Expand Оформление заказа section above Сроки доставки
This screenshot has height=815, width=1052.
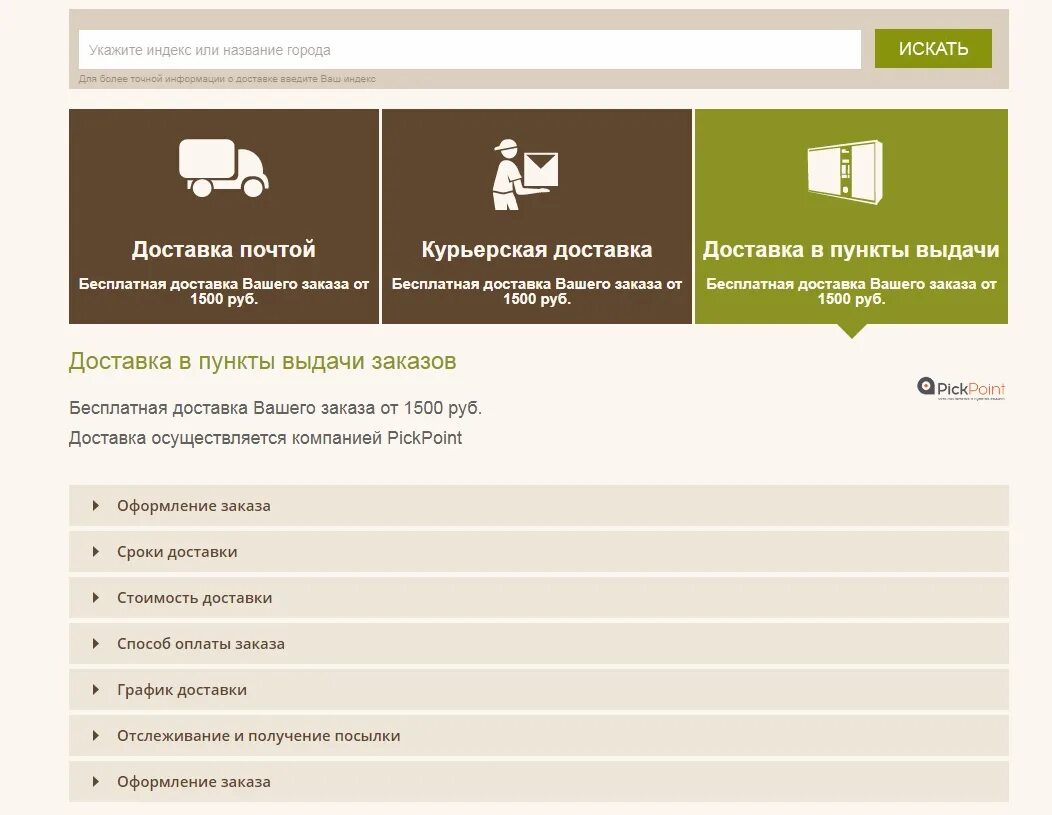pos(539,506)
